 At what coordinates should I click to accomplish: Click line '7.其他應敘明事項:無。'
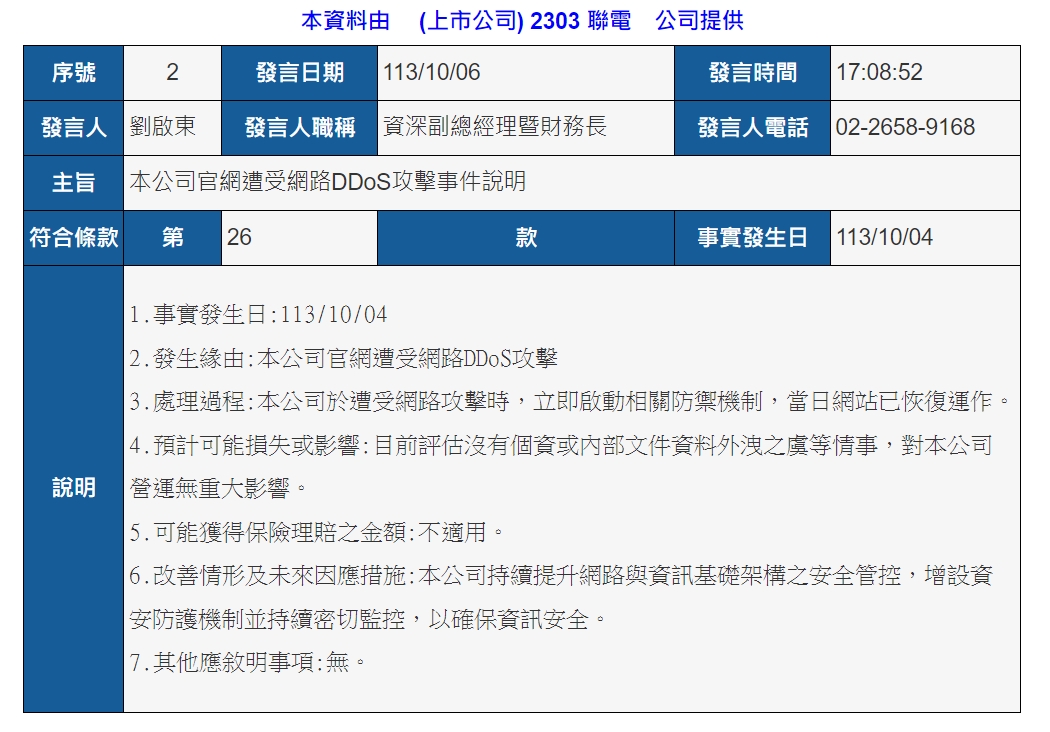pos(248,663)
